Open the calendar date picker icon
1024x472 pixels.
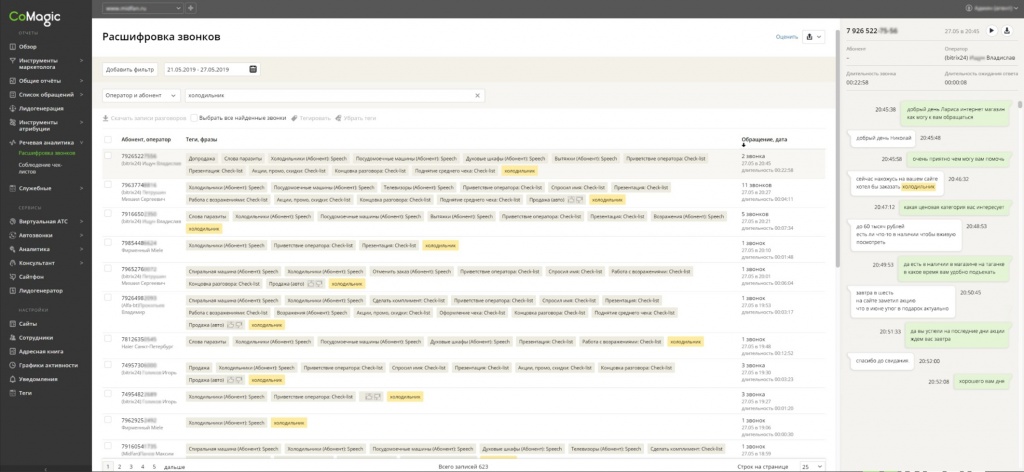click(x=253, y=69)
